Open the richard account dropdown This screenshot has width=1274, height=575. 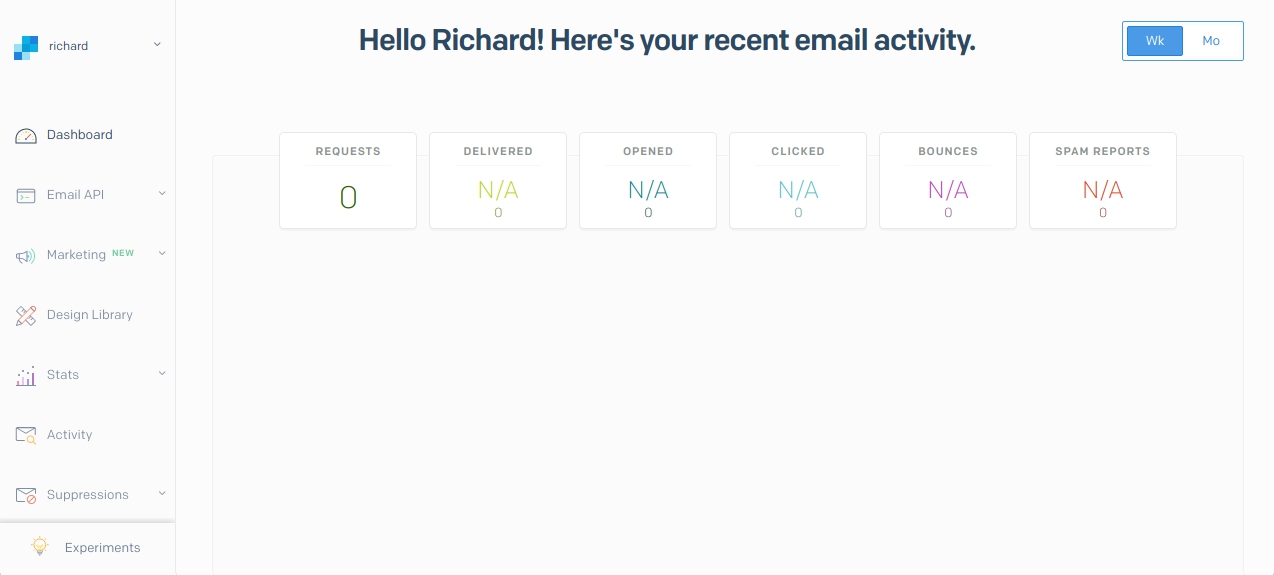pos(157,45)
